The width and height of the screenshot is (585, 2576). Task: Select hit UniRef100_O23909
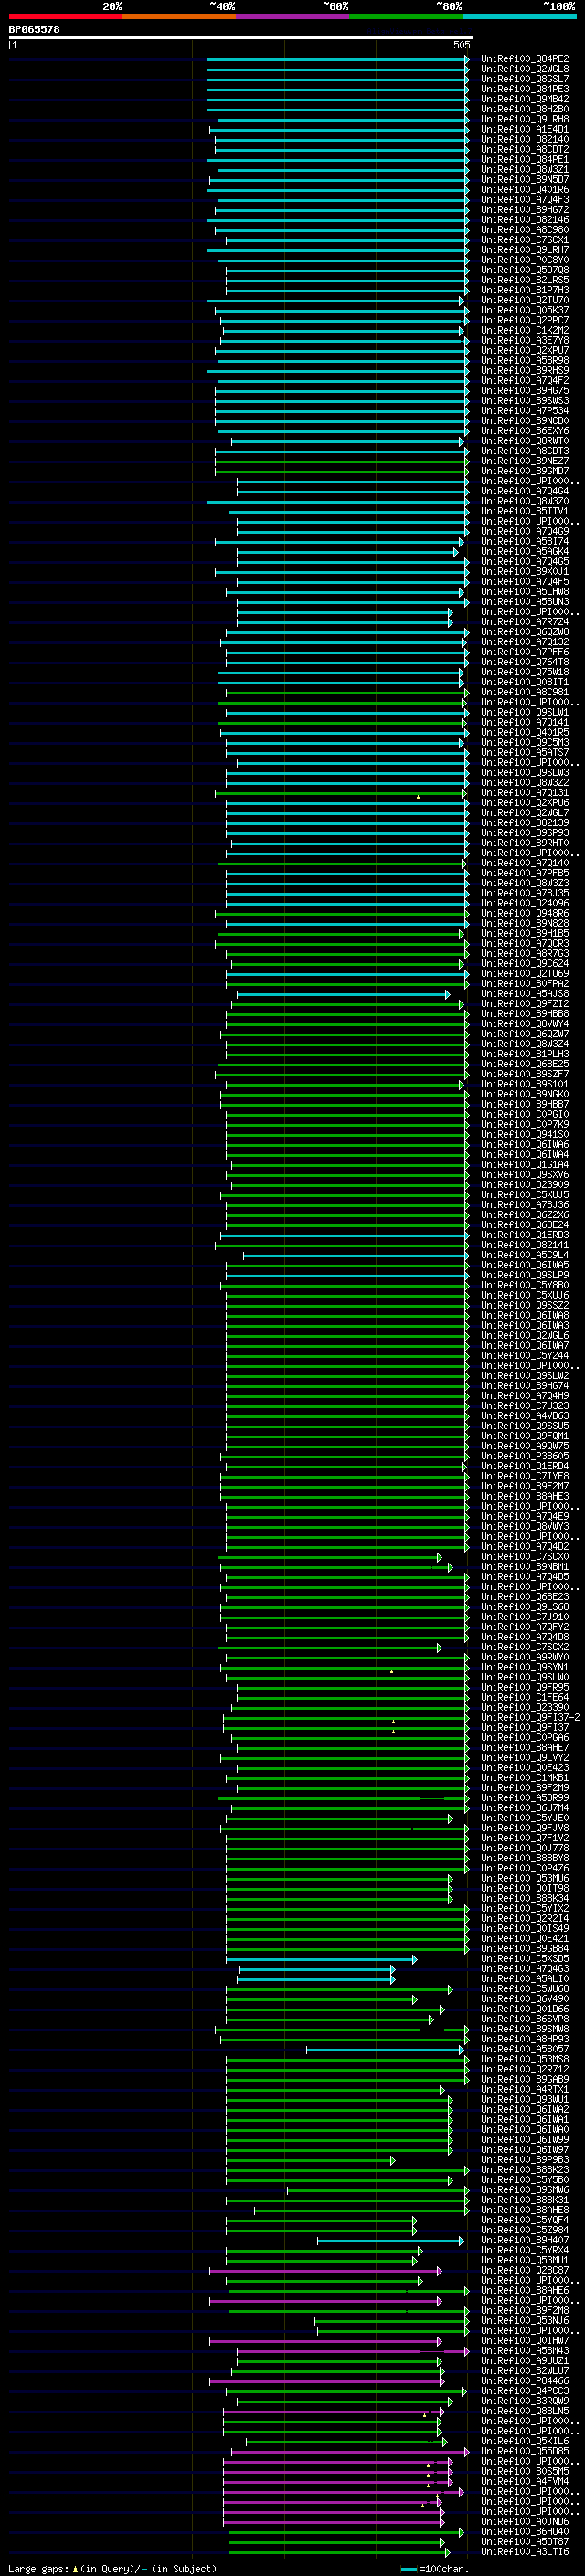(524, 1185)
